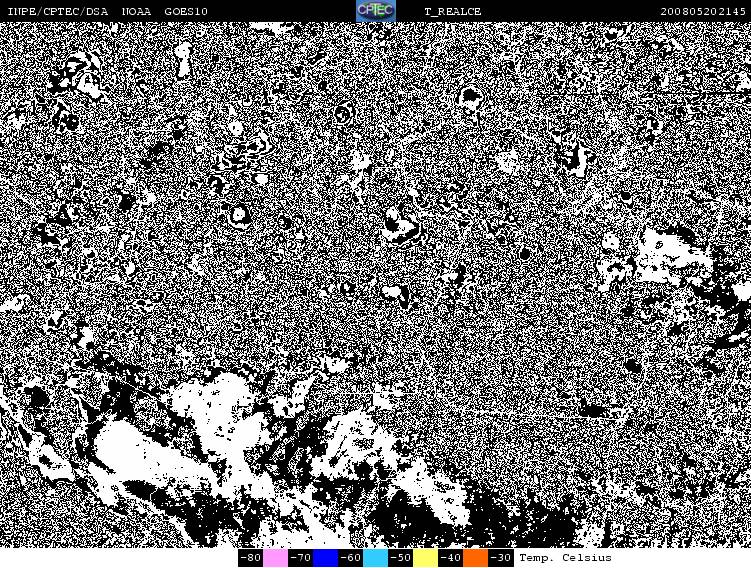Click the 200805202145 timestamp
This screenshot has height=568, width=751.
tap(703, 11)
